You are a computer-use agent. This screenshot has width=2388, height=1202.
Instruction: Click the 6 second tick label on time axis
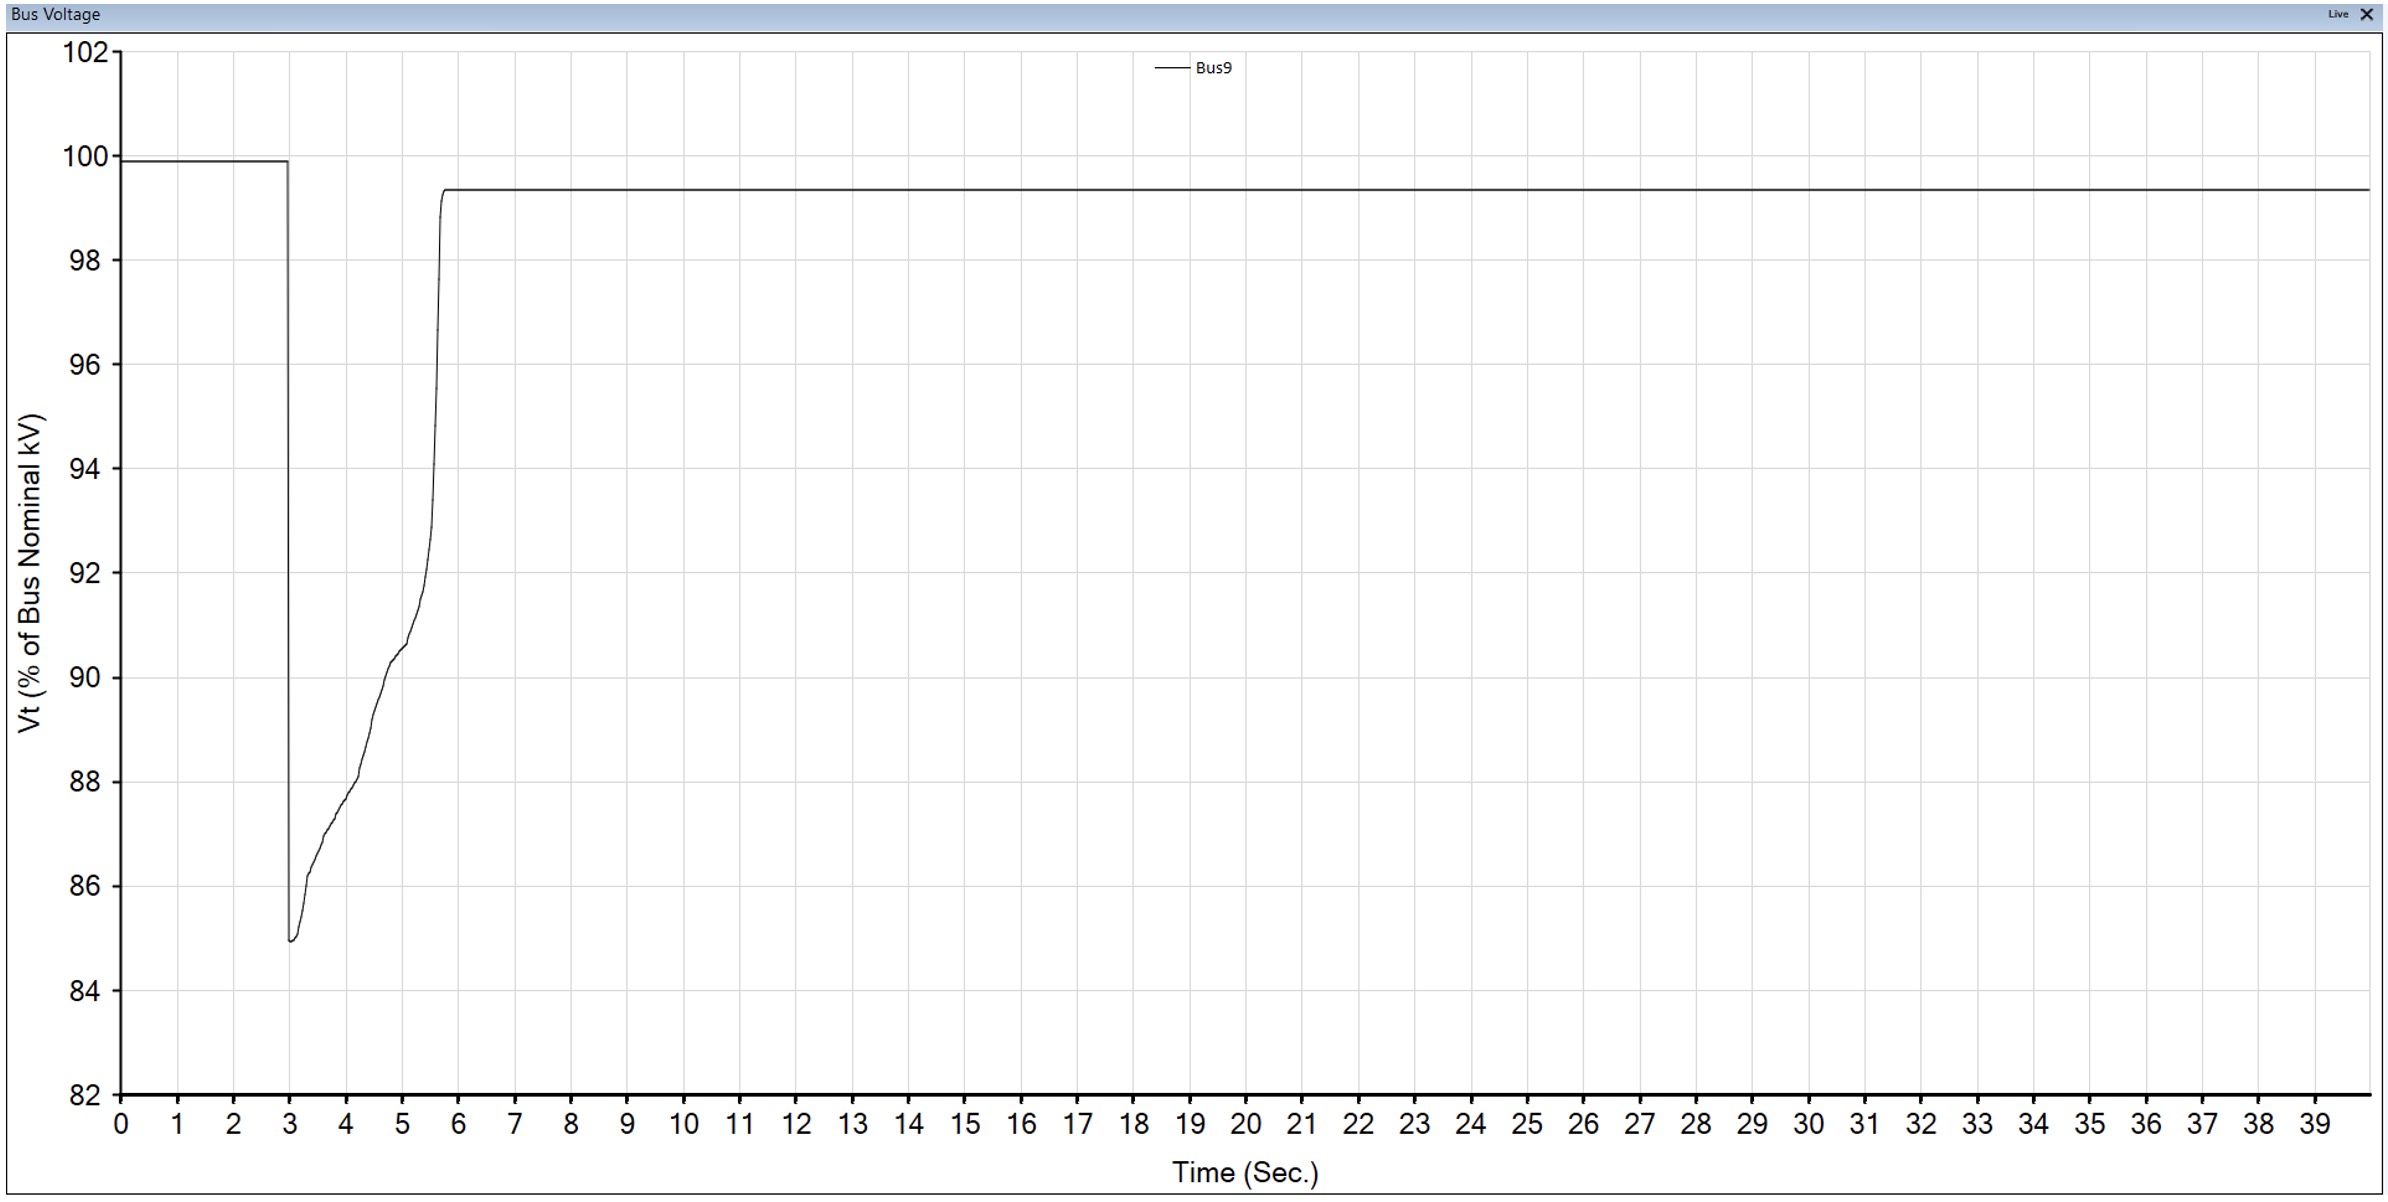point(458,1124)
